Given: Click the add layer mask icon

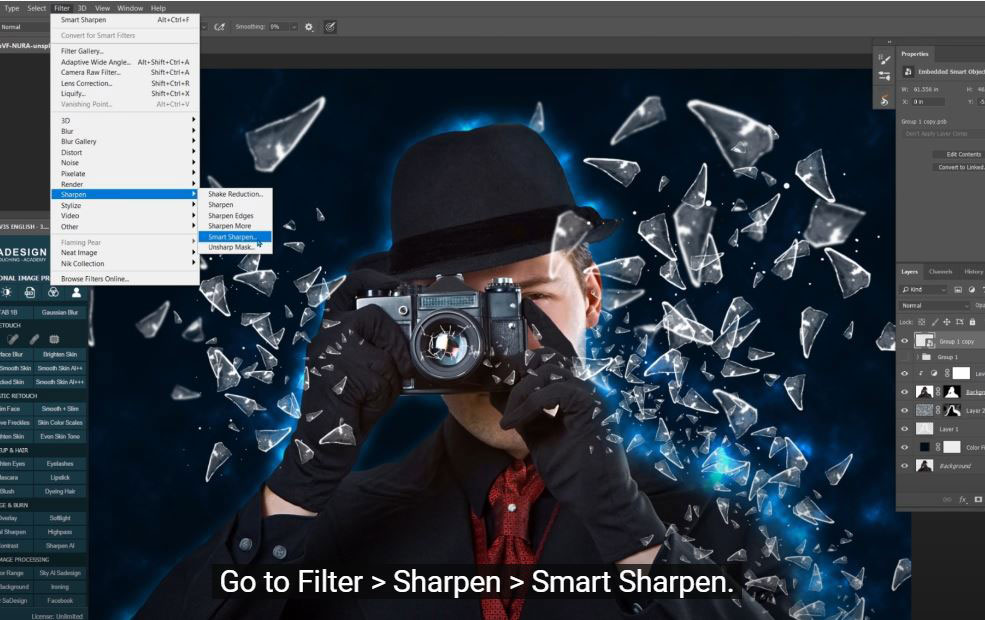Looking at the screenshot, I should 979,498.
